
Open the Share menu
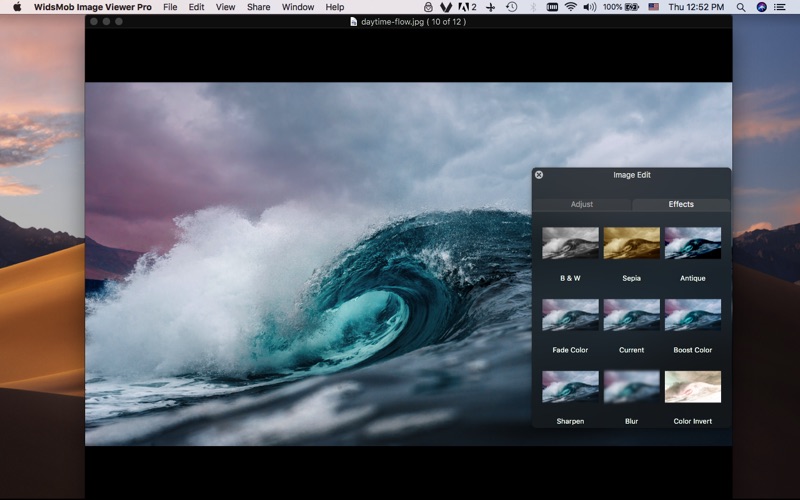point(259,7)
